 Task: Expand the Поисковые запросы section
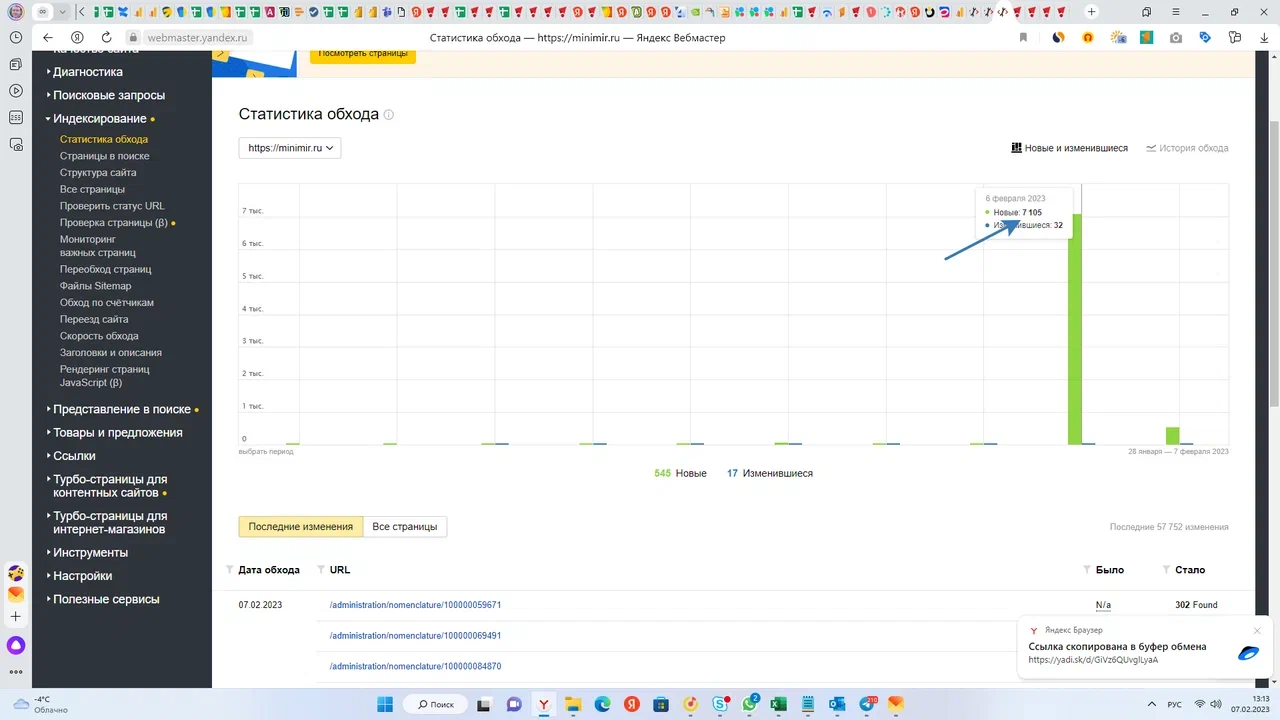click(x=108, y=95)
